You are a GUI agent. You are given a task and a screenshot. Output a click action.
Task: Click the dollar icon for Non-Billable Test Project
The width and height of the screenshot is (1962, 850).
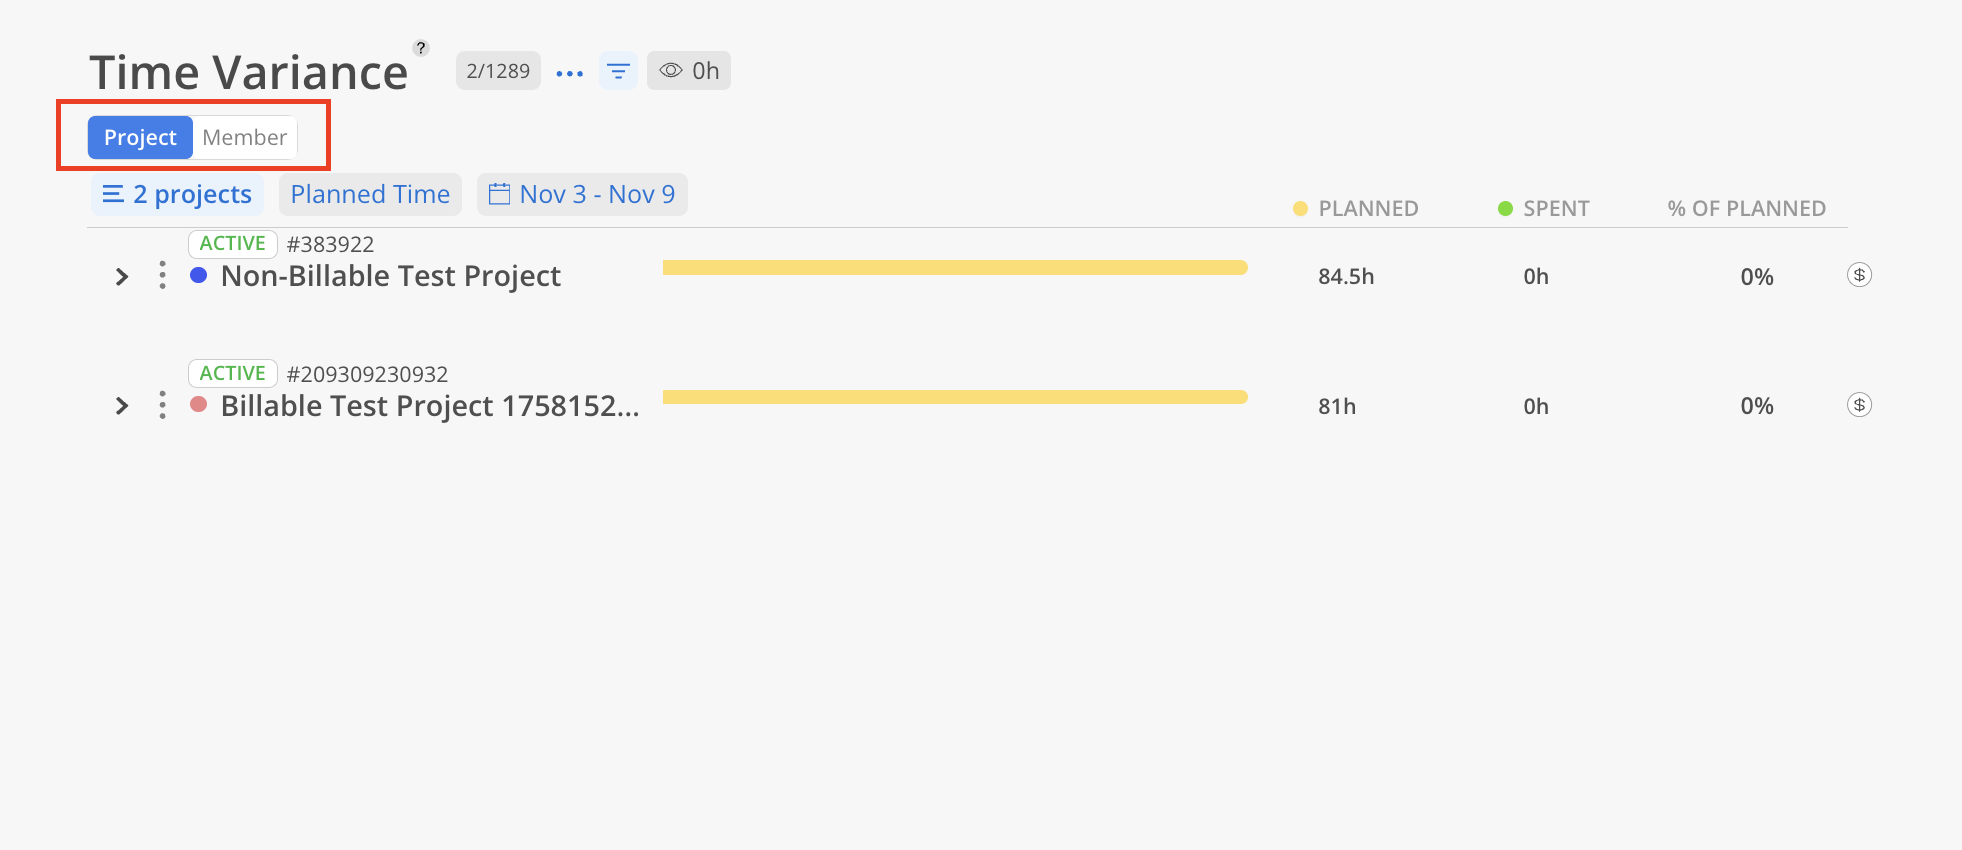(1859, 275)
